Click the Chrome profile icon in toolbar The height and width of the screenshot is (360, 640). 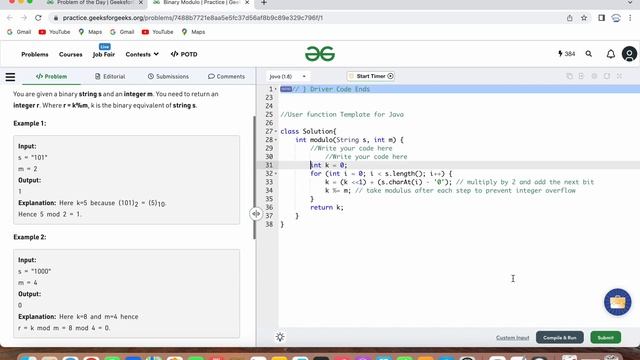pos(616,18)
